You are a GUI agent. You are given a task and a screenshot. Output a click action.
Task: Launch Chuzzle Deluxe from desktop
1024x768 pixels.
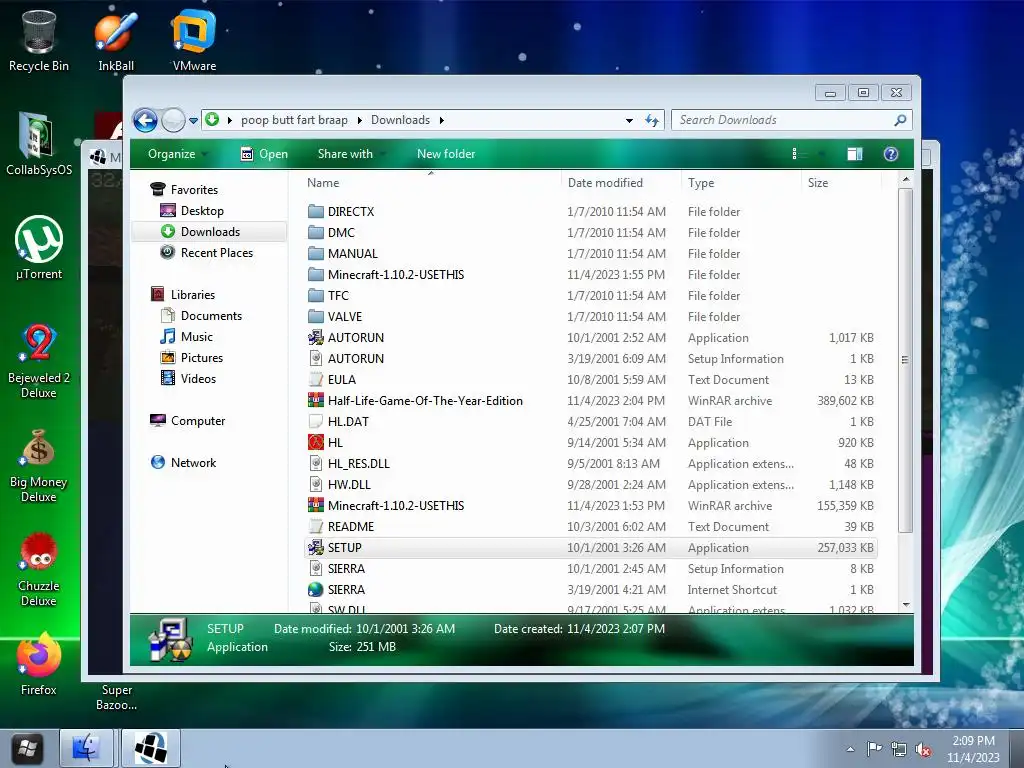pos(39,569)
